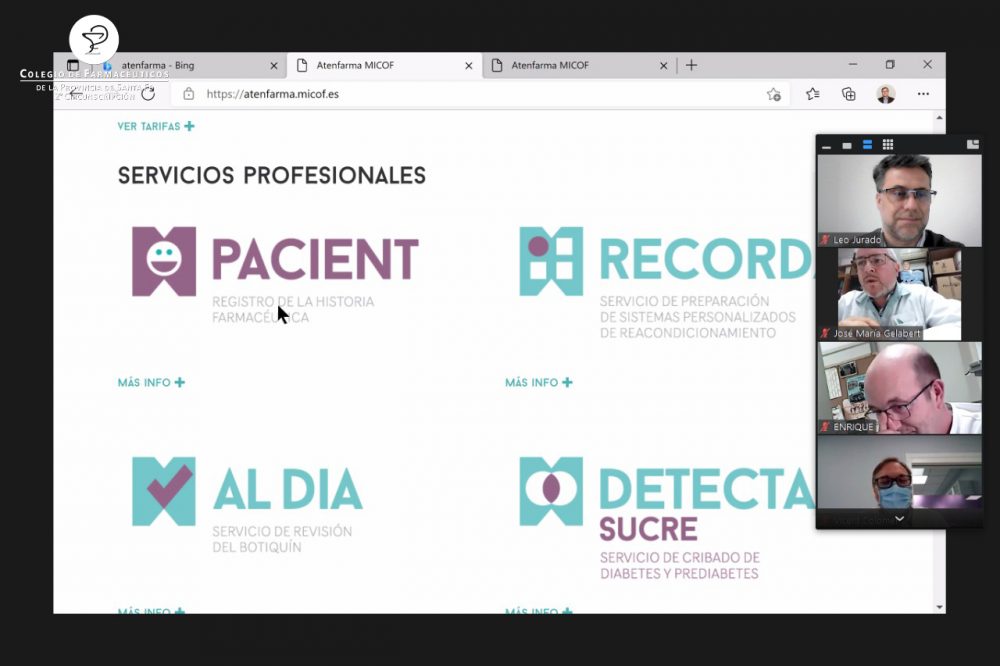Click "SERVICIO DE REVISIÓN DEL BOTIQUÍN" text
Screen dimensions: 1000x666
[x=282, y=539]
